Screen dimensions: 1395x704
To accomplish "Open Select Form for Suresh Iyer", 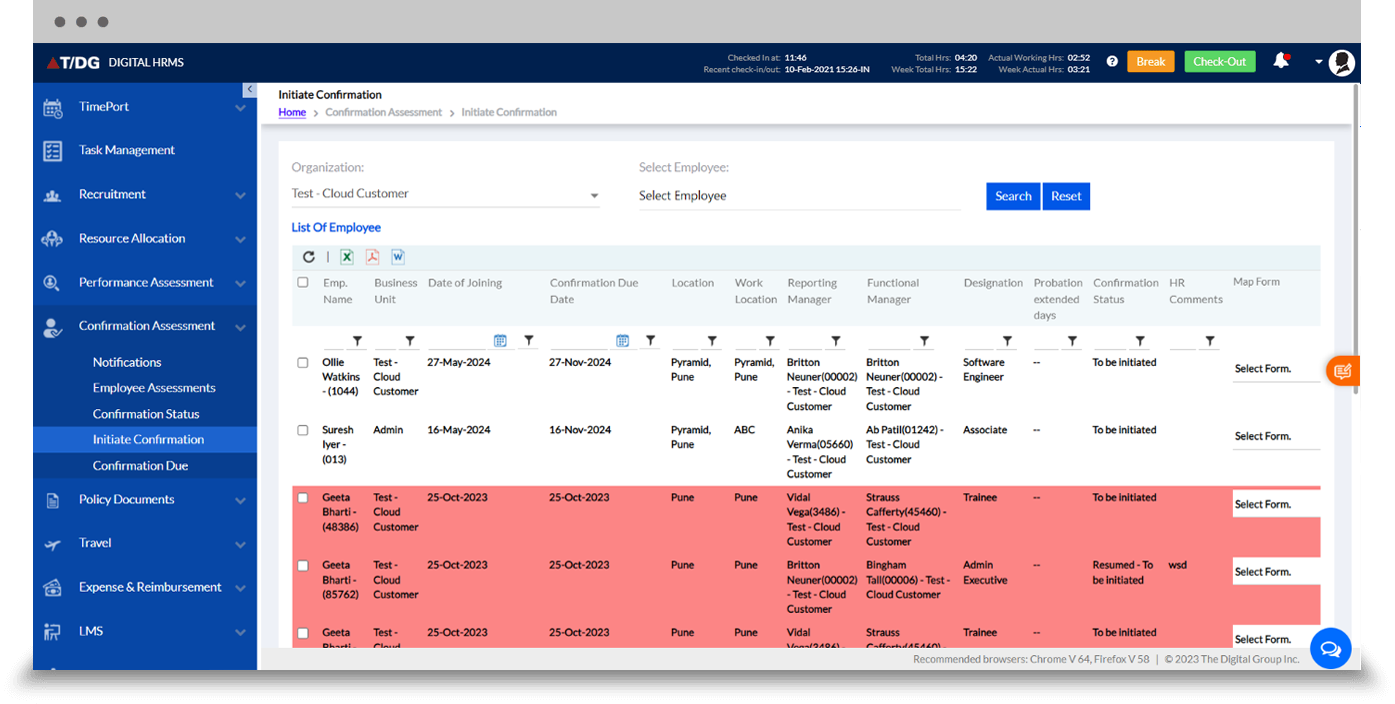I will (x=1276, y=437).
